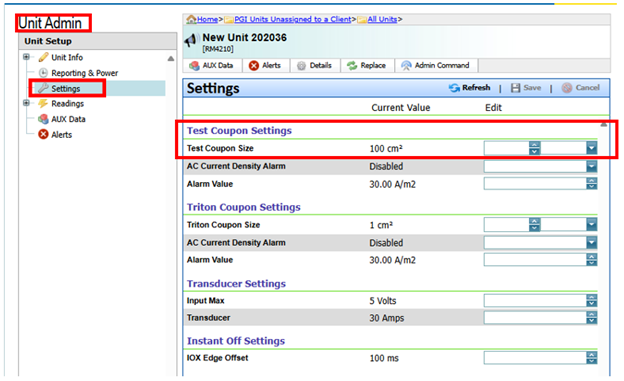Click the Test Coupon Settings heading
The height and width of the screenshot is (381, 624).
tap(239, 131)
